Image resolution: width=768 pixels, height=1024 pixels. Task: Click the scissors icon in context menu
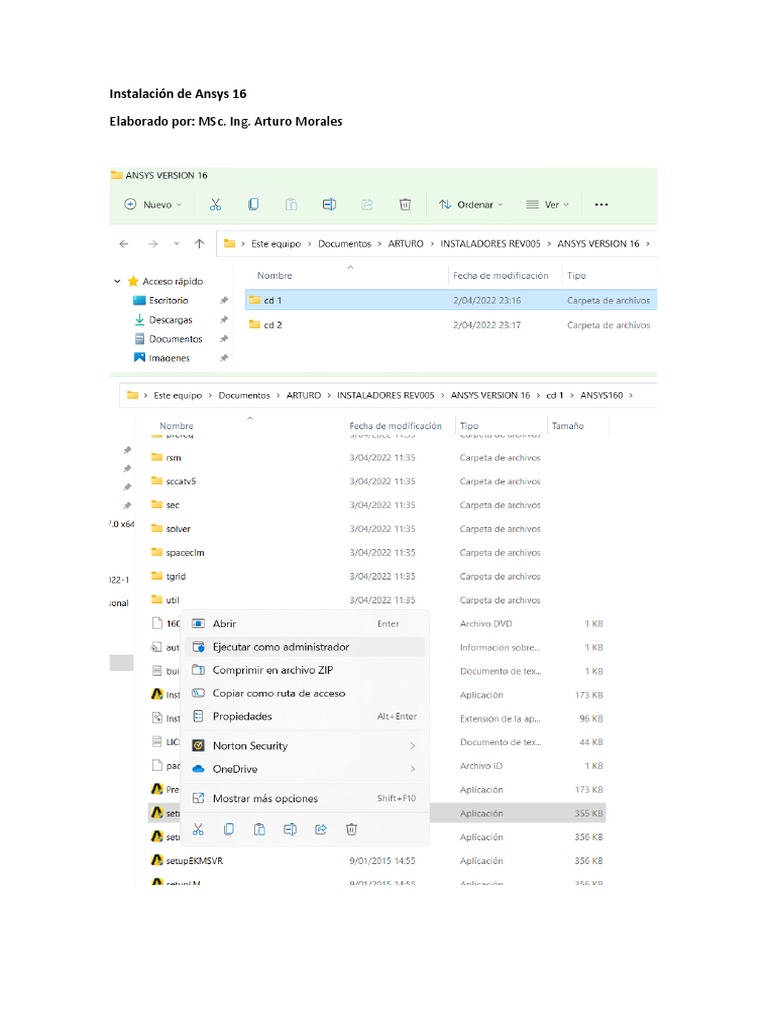(199, 829)
